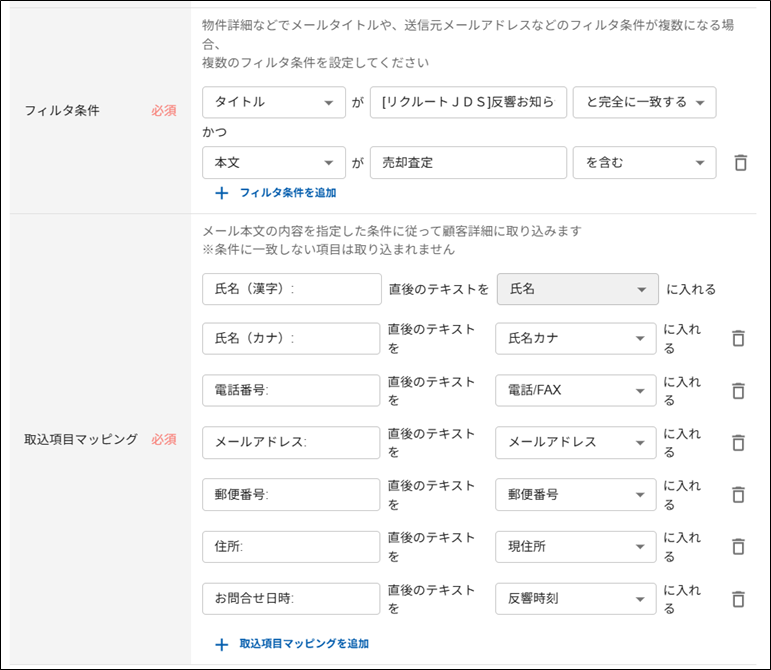This screenshot has height=670, width=771.
Task: Click the ※条件に一致しない項目は取り込まれません note
Action: coord(328,250)
